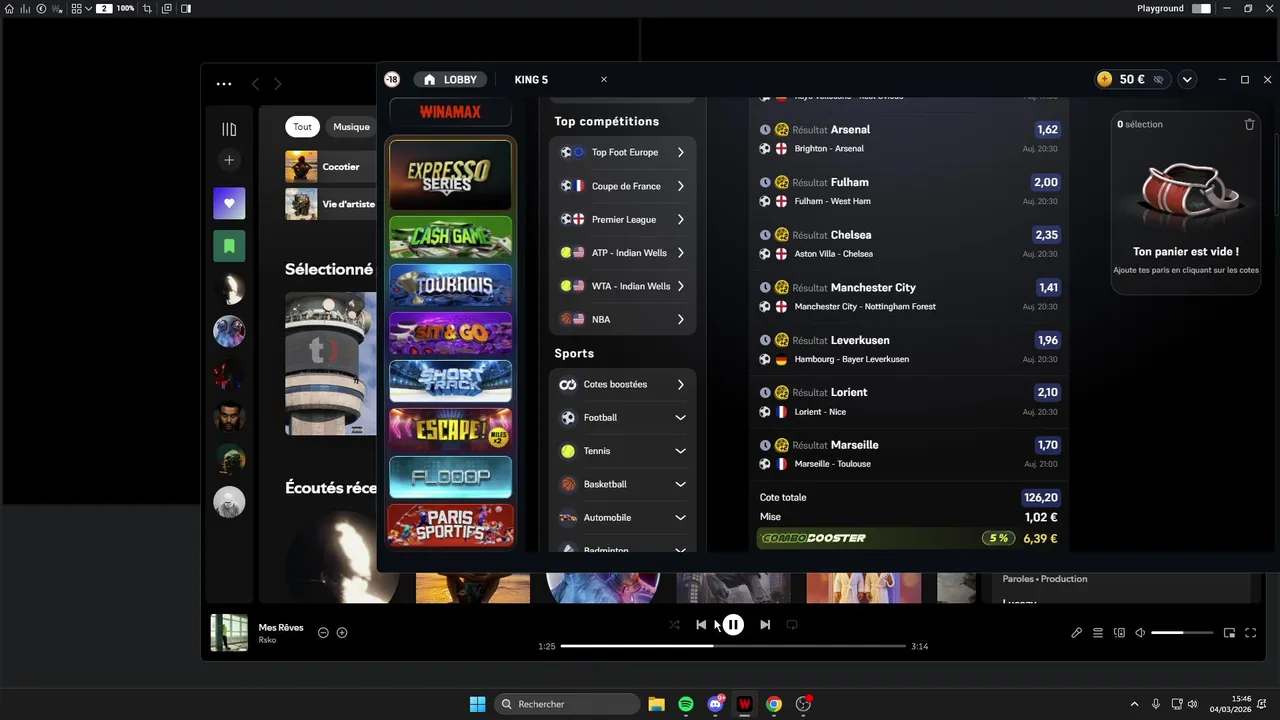Open Premier League competition
Image resolution: width=1280 pixels, height=720 pixels.
point(622,220)
